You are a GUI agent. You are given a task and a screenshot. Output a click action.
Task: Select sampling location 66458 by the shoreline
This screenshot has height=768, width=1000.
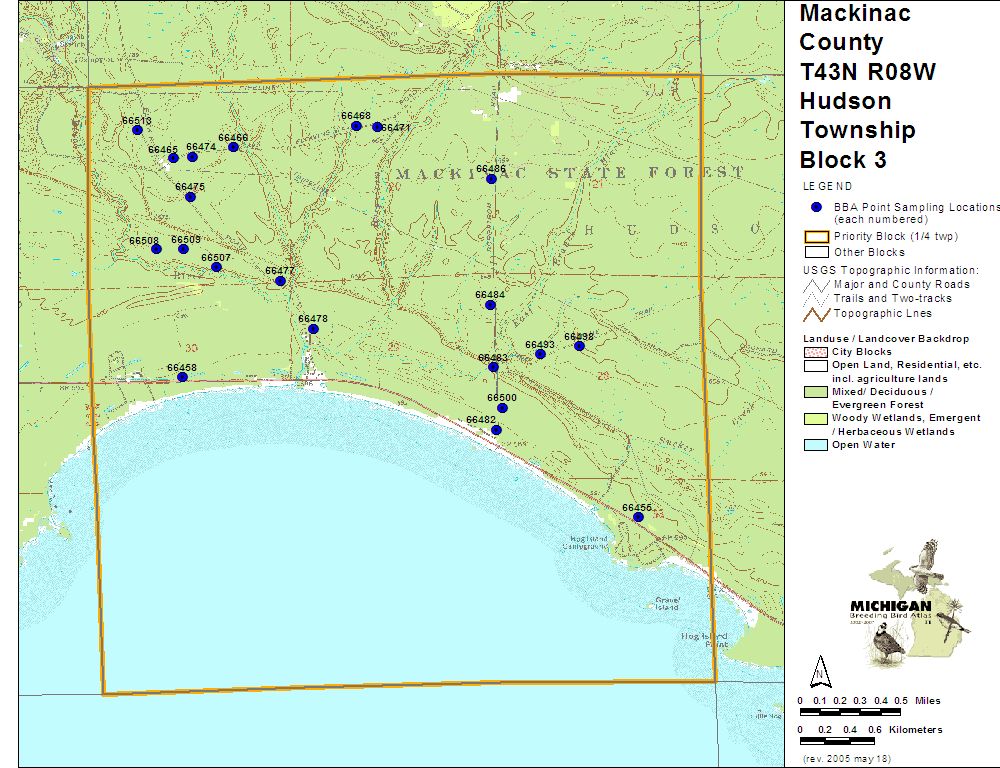pos(182,377)
